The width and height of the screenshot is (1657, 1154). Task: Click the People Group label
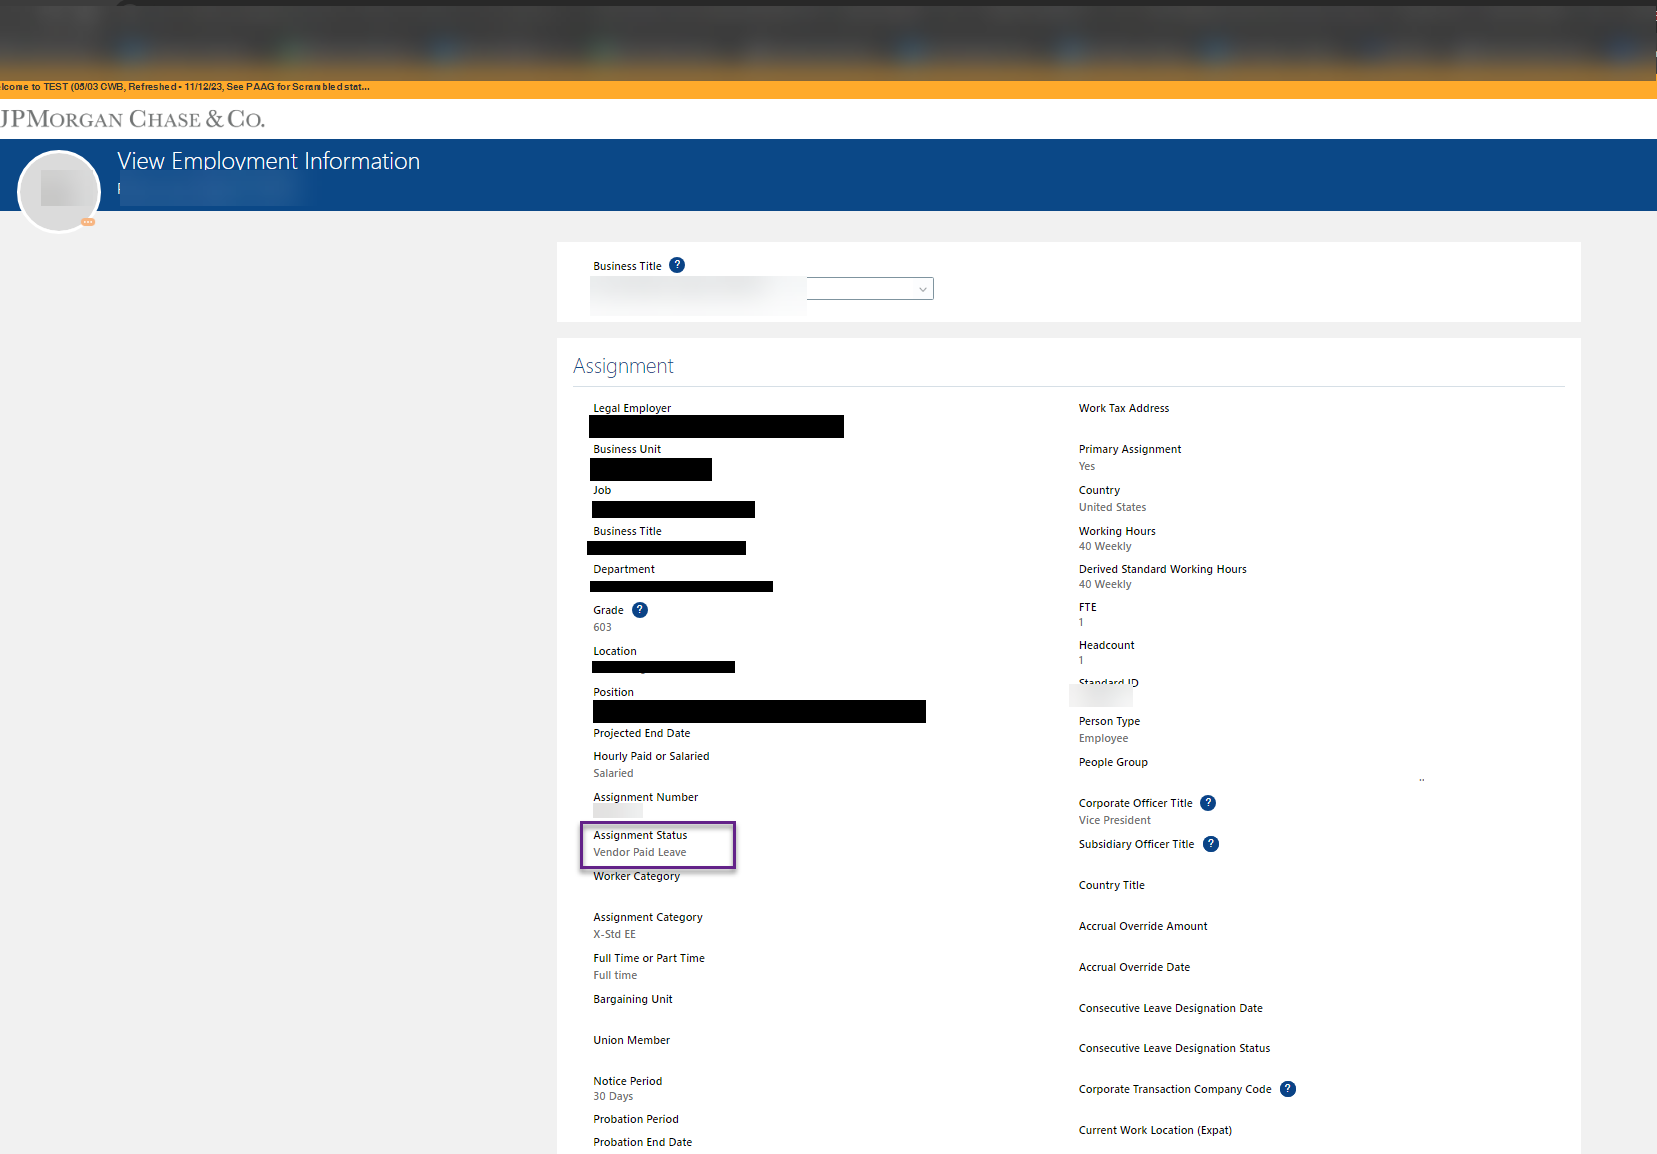click(1113, 762)
